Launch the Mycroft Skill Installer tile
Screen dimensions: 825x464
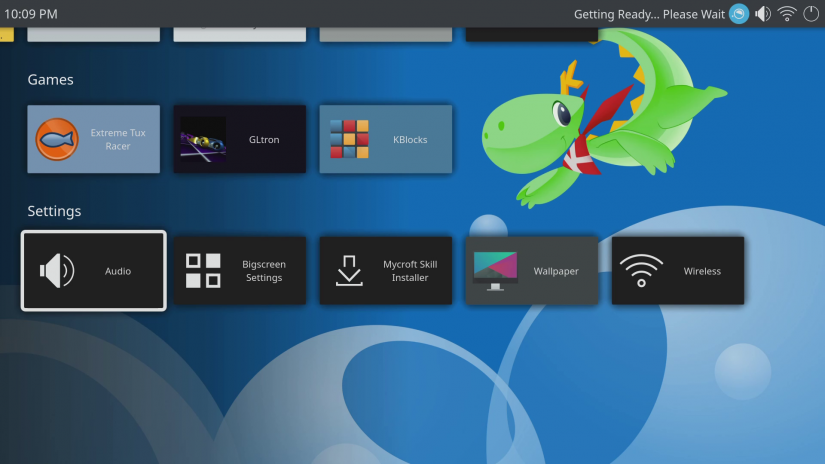(x=386, y=270)
